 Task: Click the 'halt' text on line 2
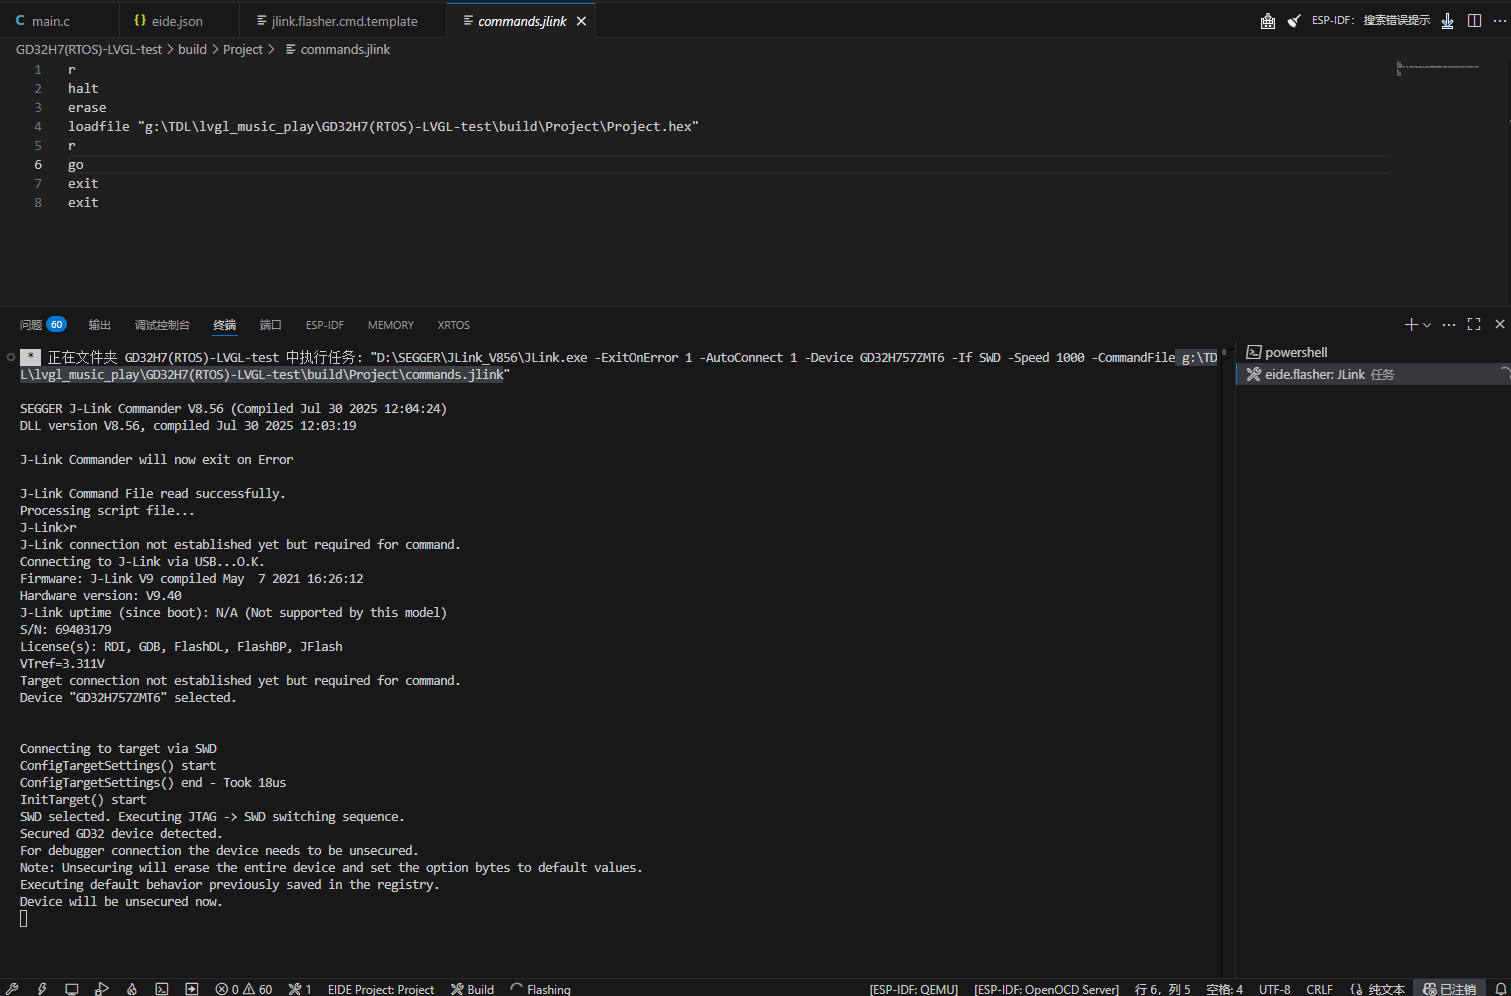pos(83,88)
